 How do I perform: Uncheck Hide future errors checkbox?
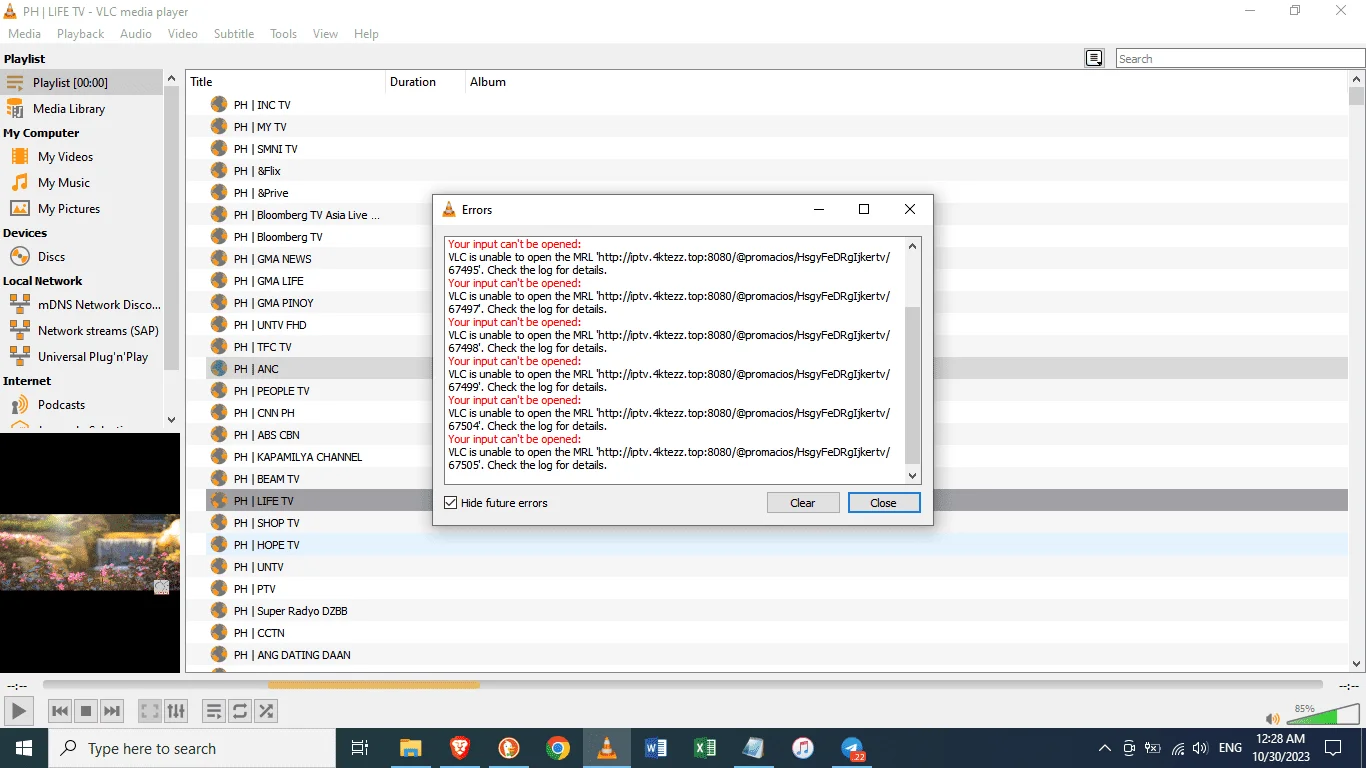point(451,503)
